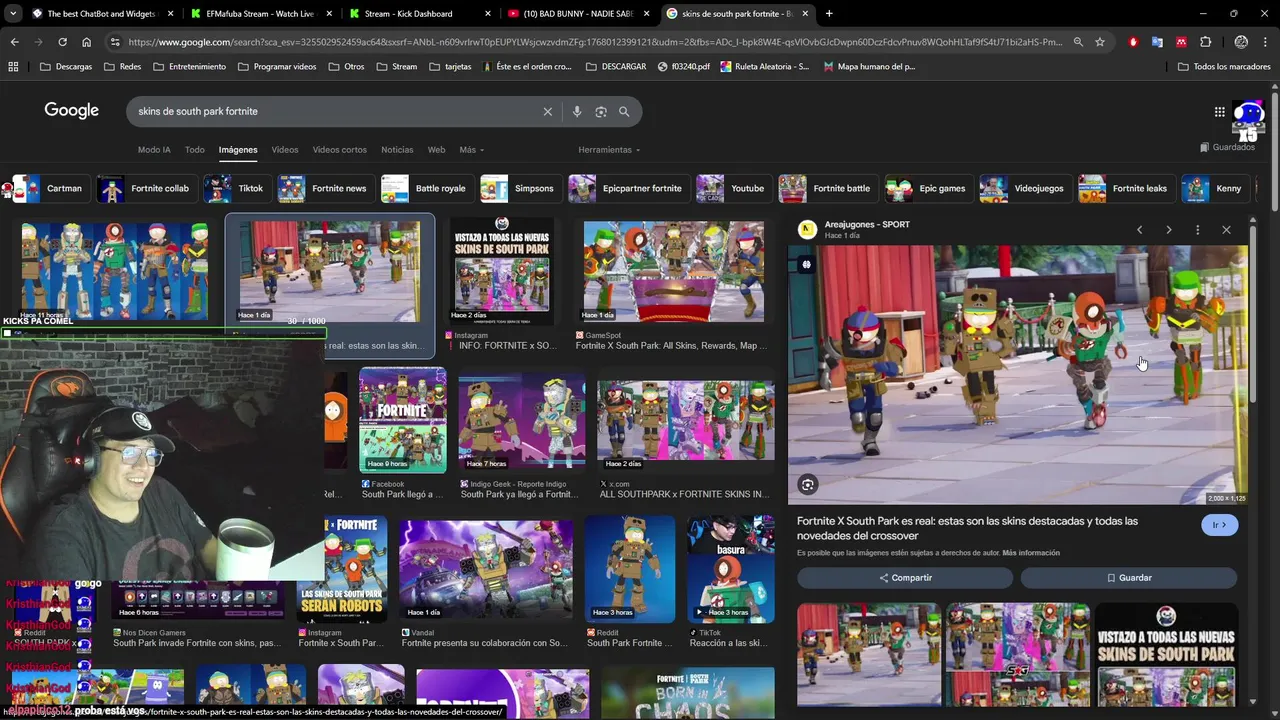Open the Google apps grid icon
This screenshot has height=720, width=1280.
(1219, 112)
